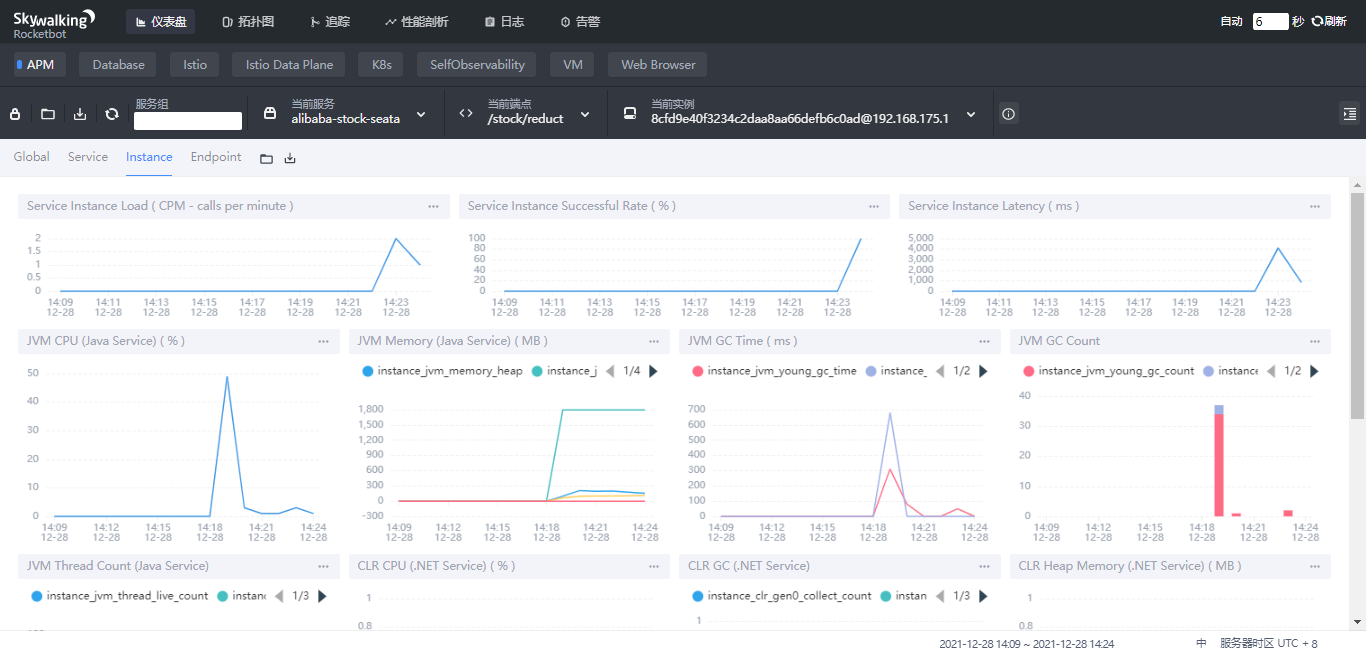Click the vertical page scrollbar

click(x=1357, y=305)
